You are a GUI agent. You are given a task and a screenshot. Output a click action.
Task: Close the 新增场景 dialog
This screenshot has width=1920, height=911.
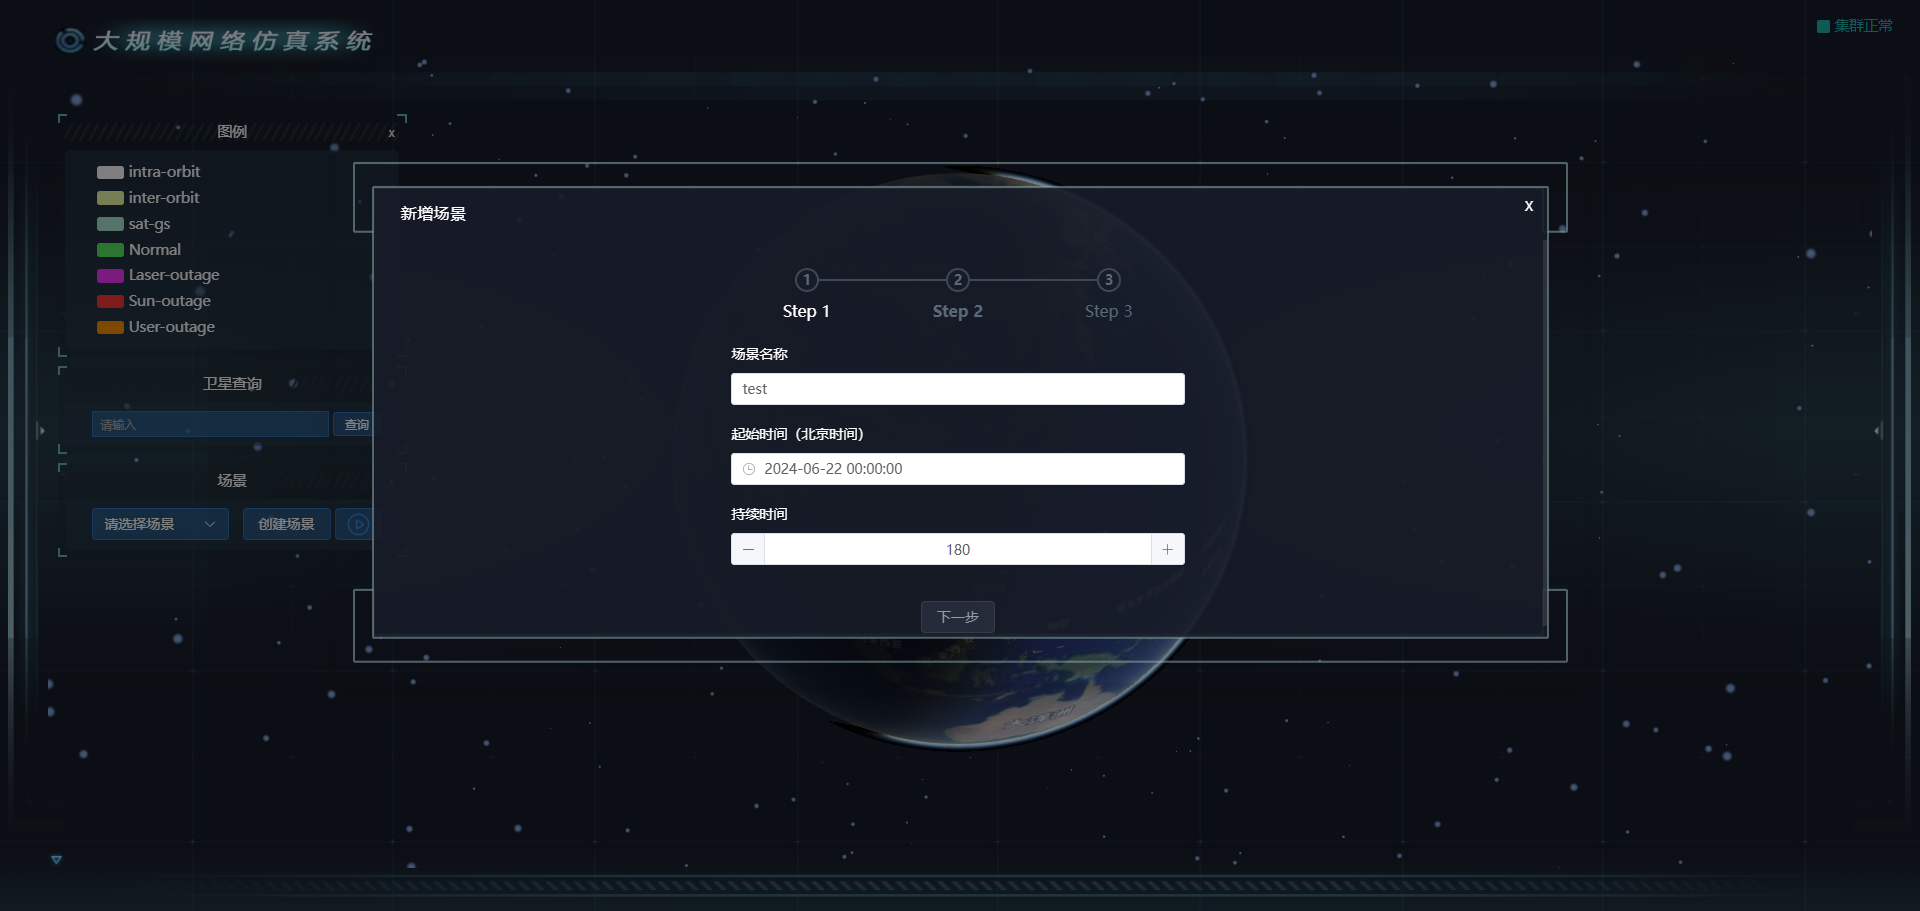1528,206
